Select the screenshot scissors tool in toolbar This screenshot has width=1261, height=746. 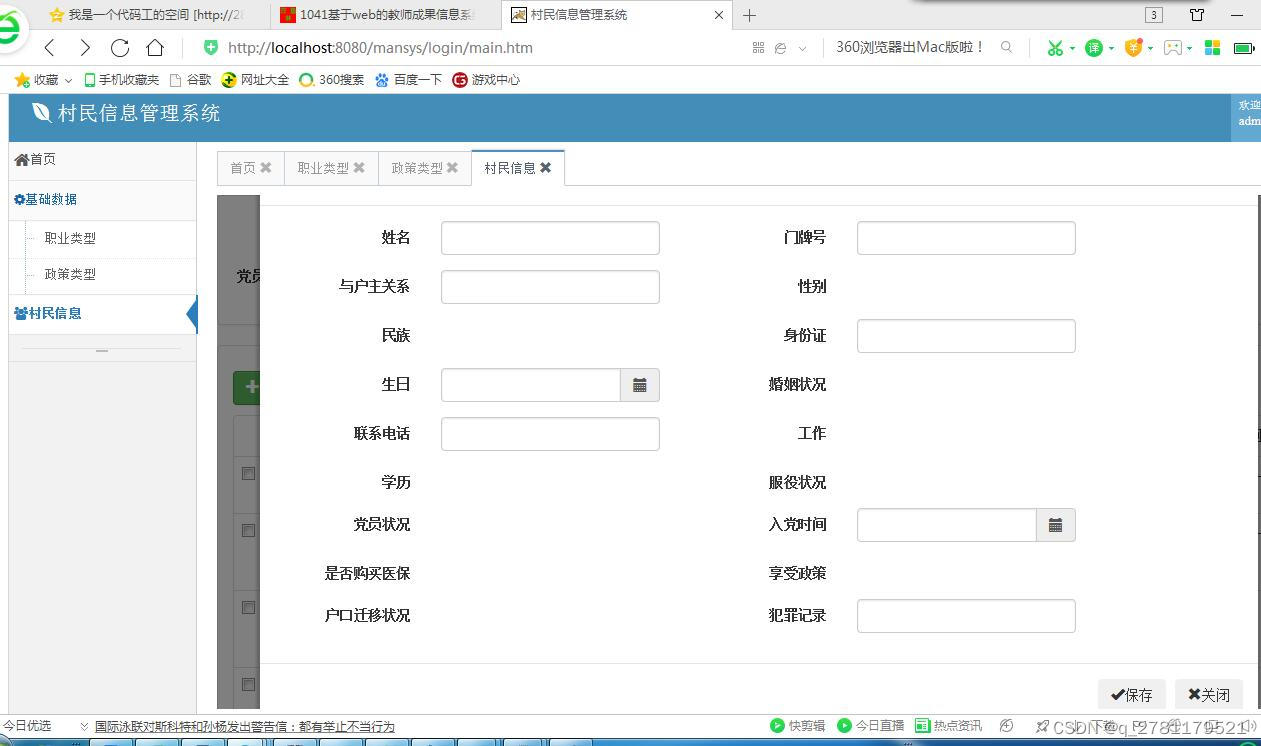pos(1056,48)
